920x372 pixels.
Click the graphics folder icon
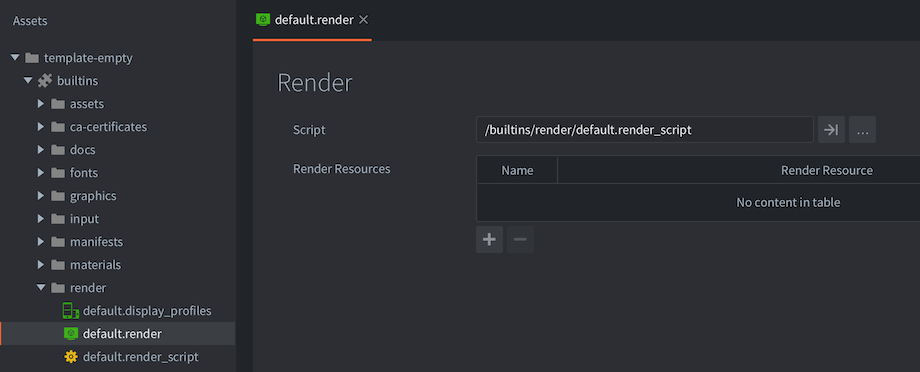(x=58, y=195)
